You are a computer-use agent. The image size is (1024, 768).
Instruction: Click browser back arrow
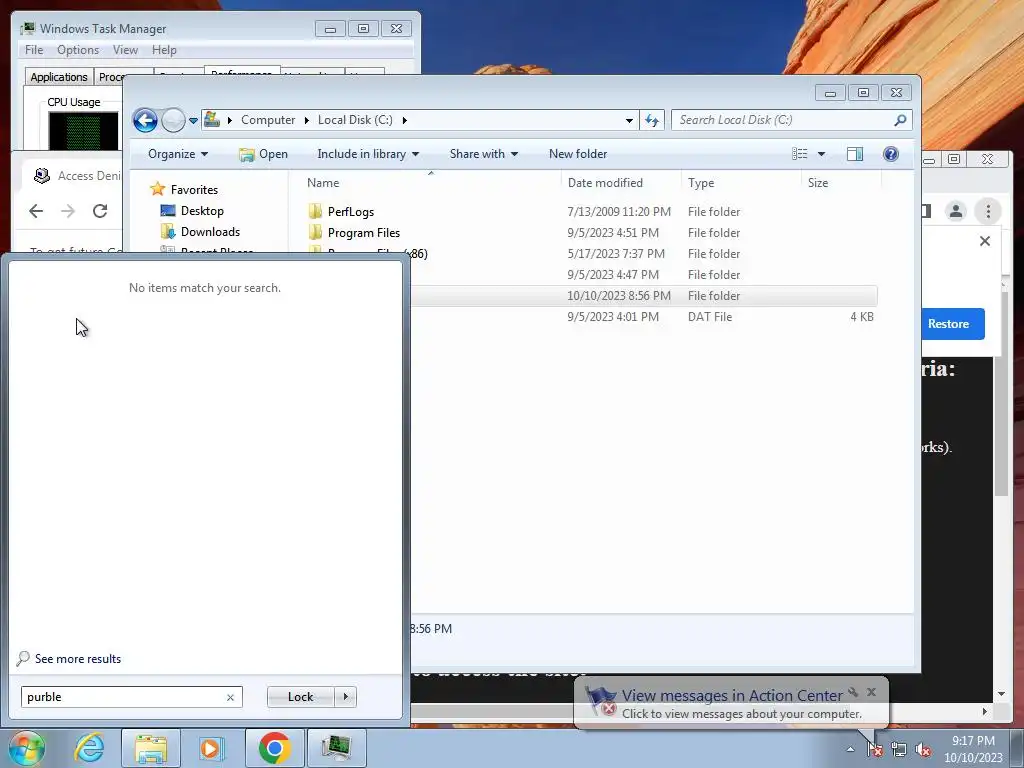36,211
